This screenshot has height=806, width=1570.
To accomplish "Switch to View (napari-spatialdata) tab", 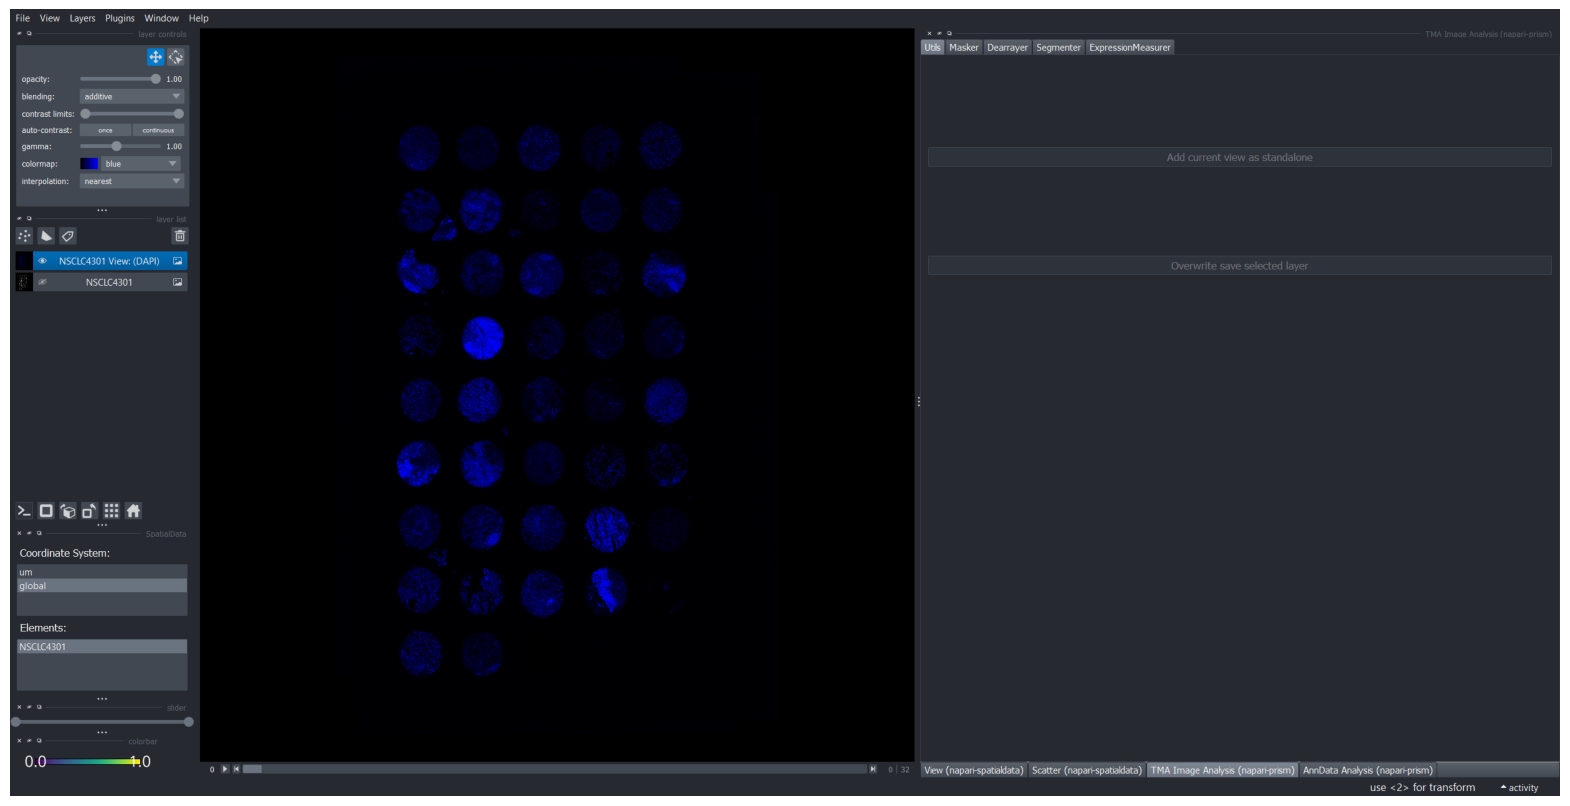I will pyautogui.click(x=974, y=770).
